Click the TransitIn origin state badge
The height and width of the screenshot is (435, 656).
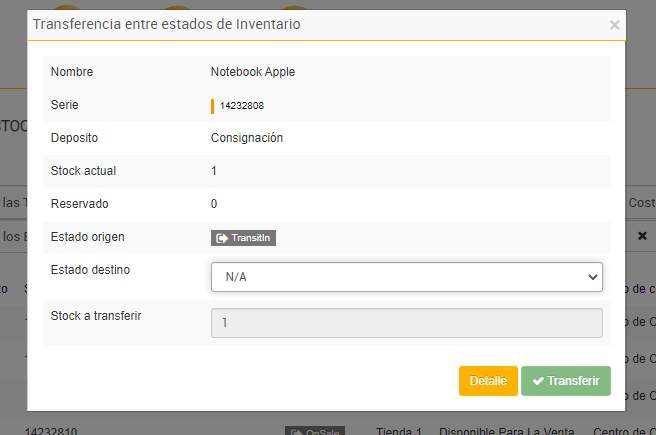[243, 238]
